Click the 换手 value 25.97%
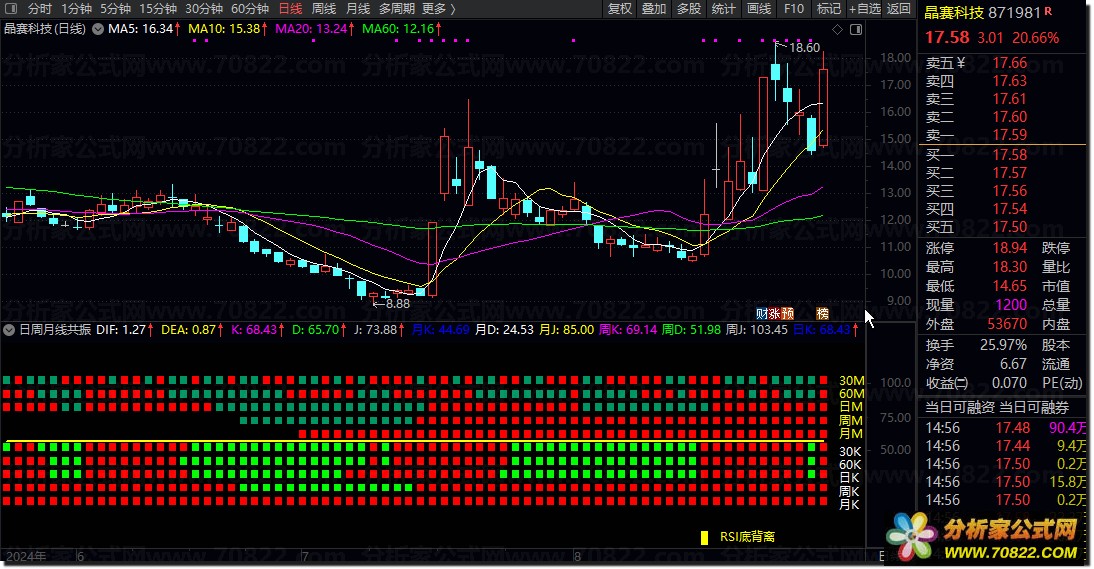 [x=1003, y=345]
